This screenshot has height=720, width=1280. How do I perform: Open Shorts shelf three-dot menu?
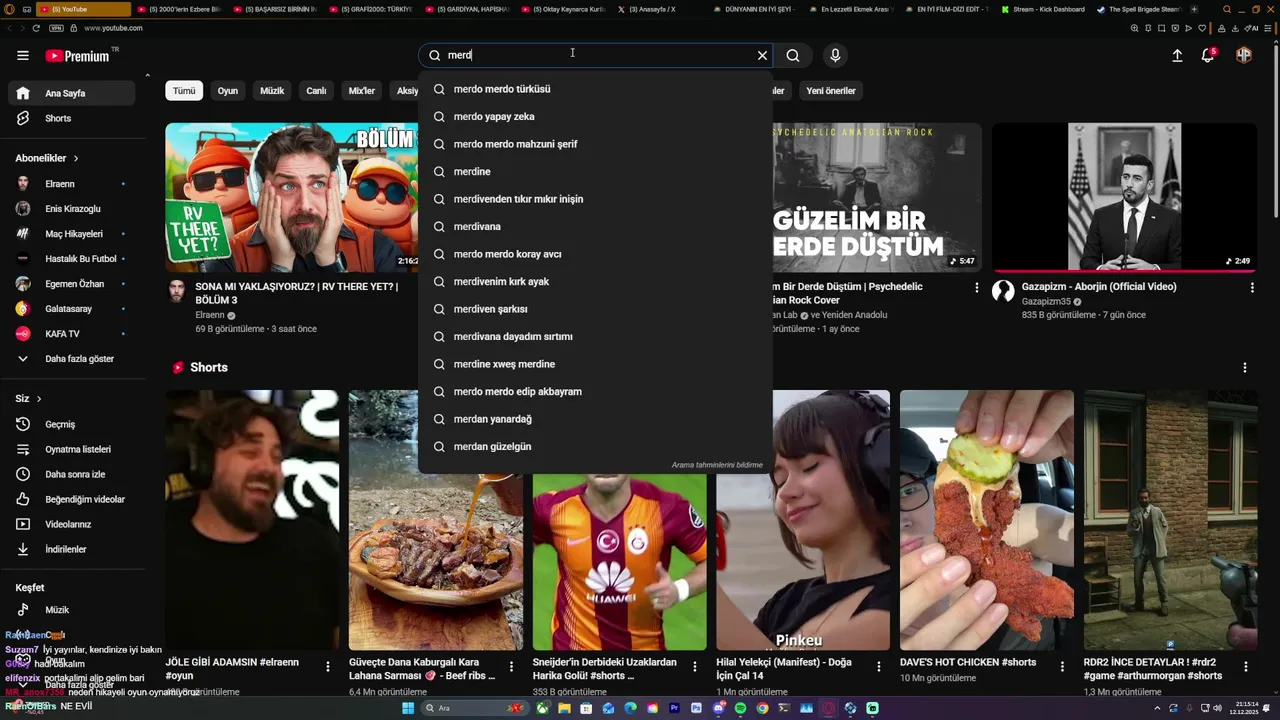(x=1245, y=368)
